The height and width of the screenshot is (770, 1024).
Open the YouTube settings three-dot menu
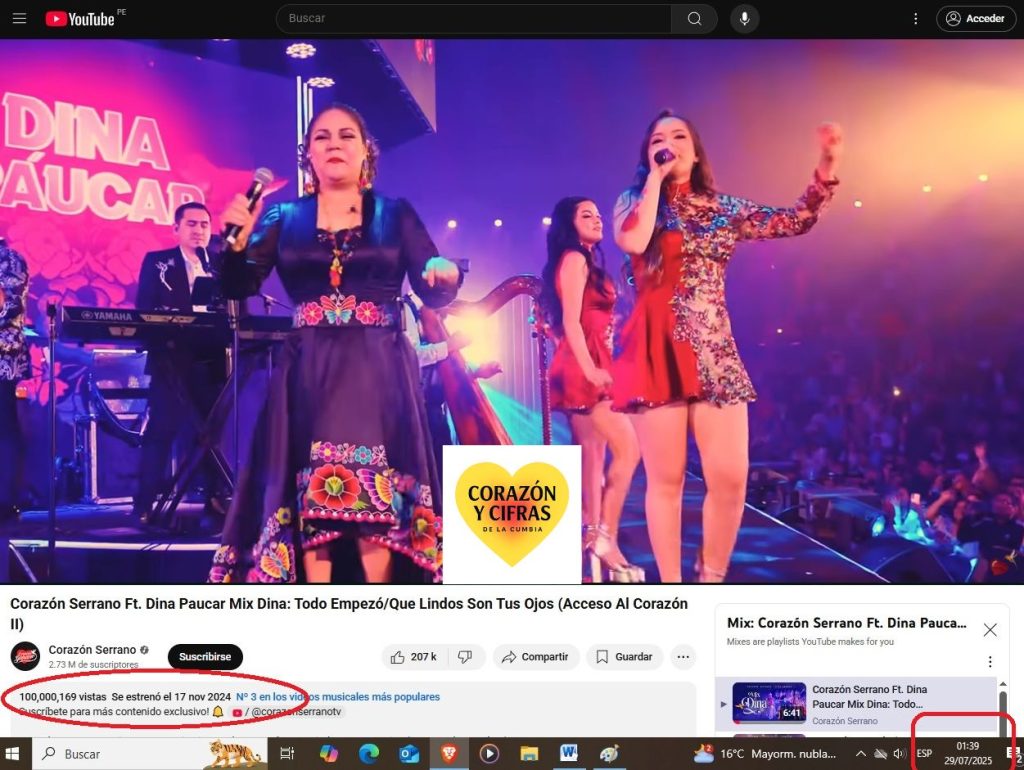(x=915, y=19)
